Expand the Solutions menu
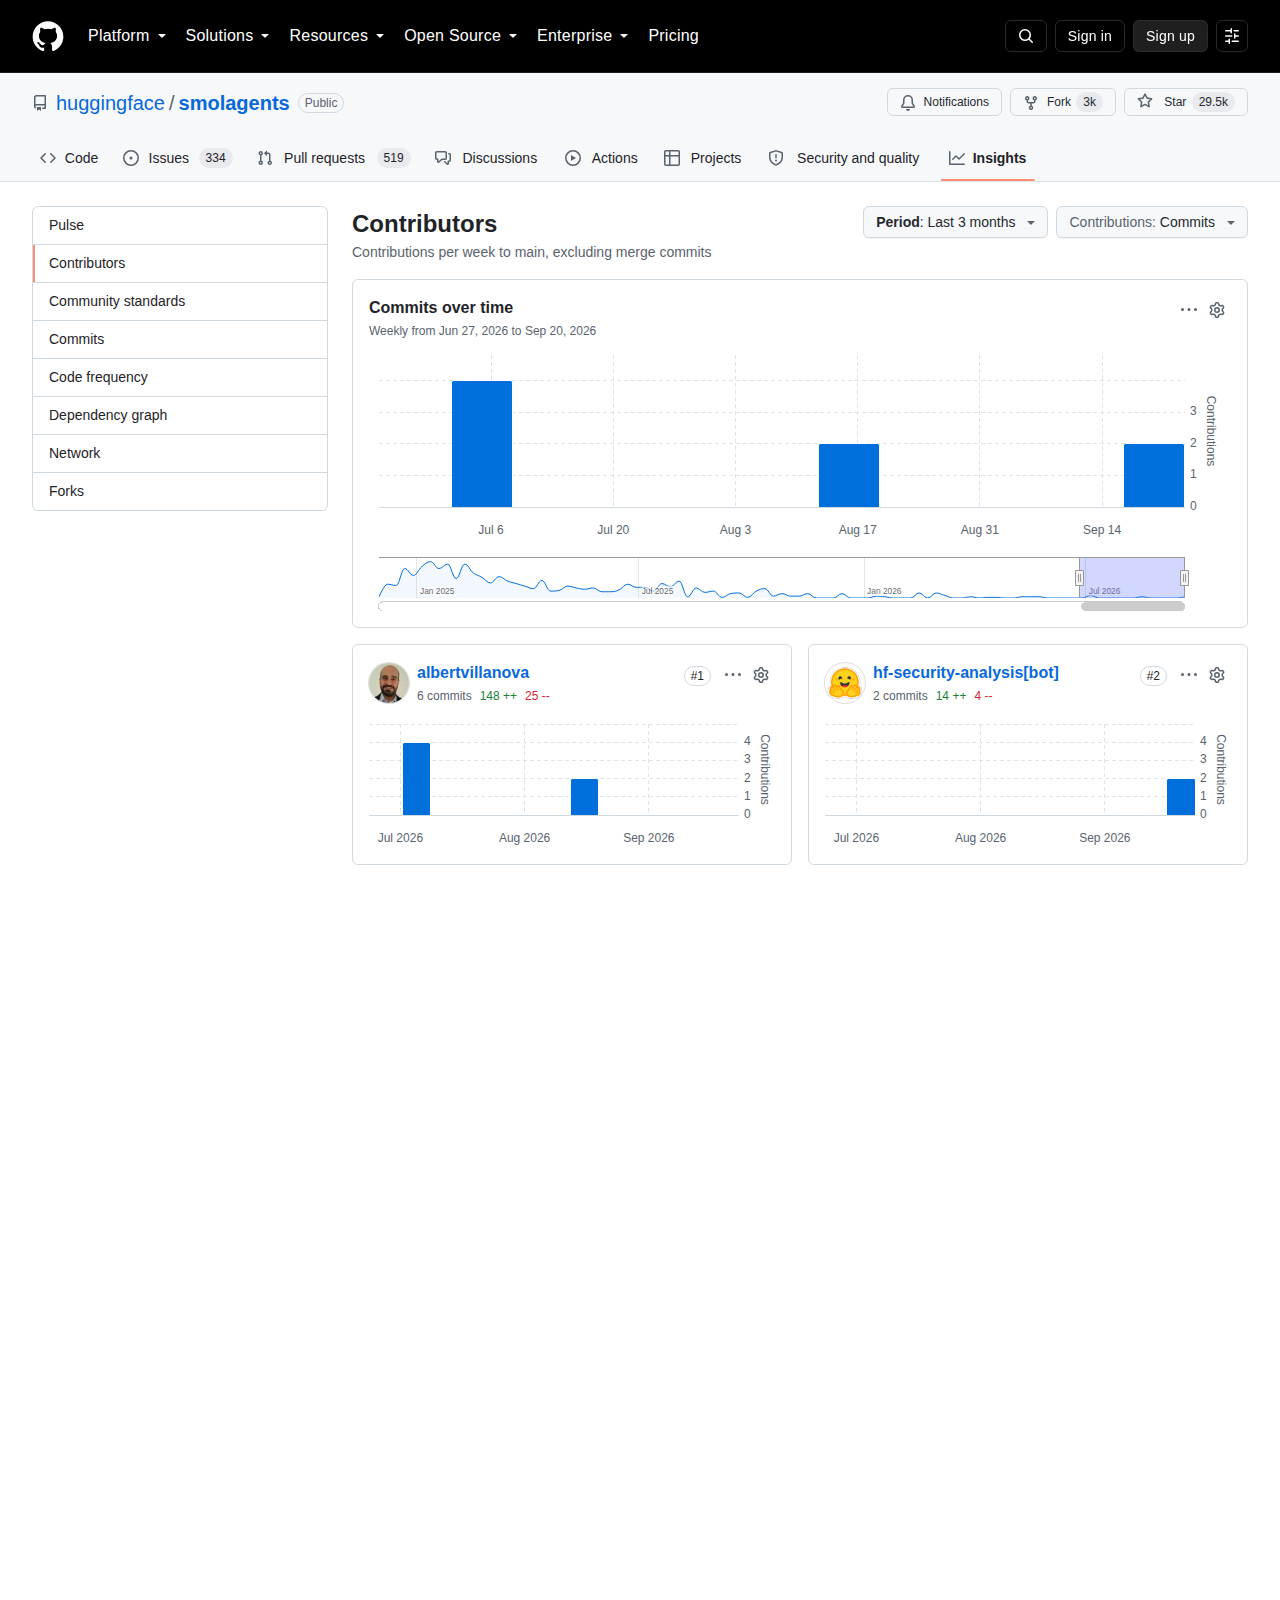Image resolution: width=1280 pixels, height=1600 pixels. click(227, 36)
